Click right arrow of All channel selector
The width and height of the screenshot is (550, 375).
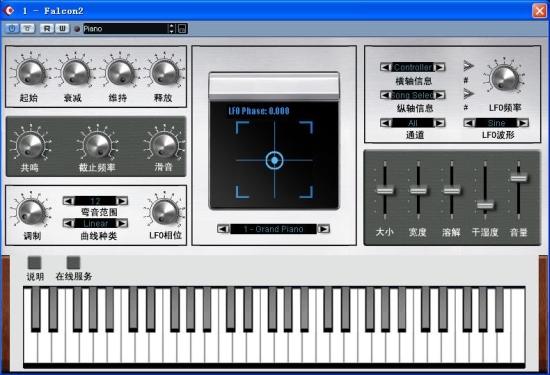coord(440,123)
